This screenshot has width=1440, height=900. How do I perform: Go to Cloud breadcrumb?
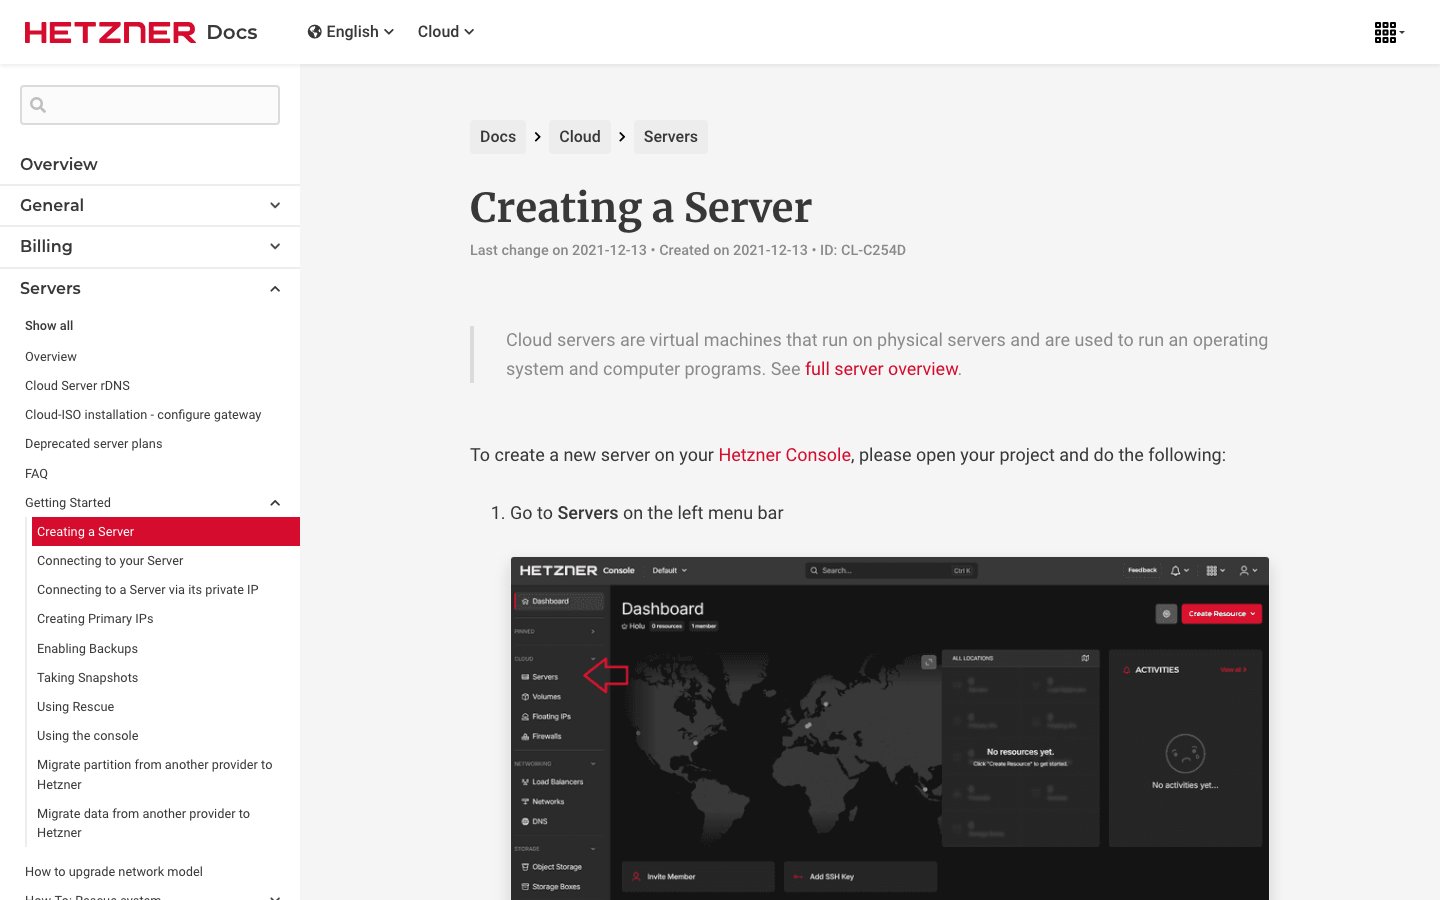[x=580, y=137]
